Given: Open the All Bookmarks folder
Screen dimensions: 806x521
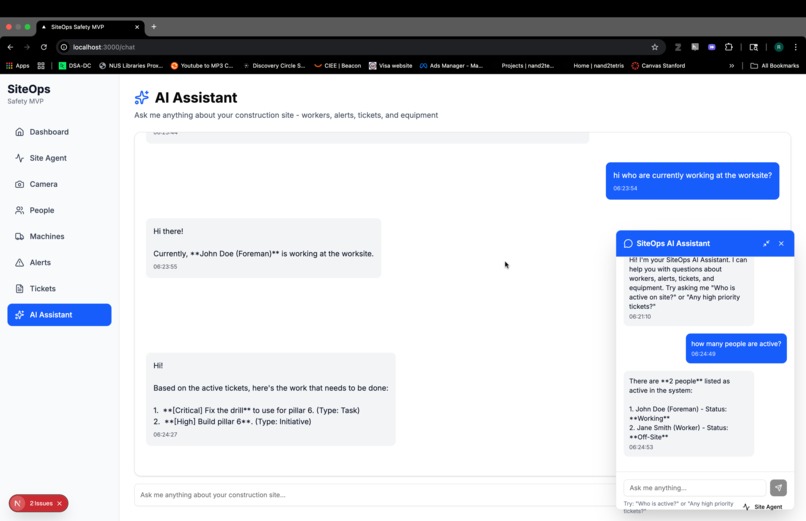Looking at the screenshot, I should pyautogui.click(x=775, y=66).
